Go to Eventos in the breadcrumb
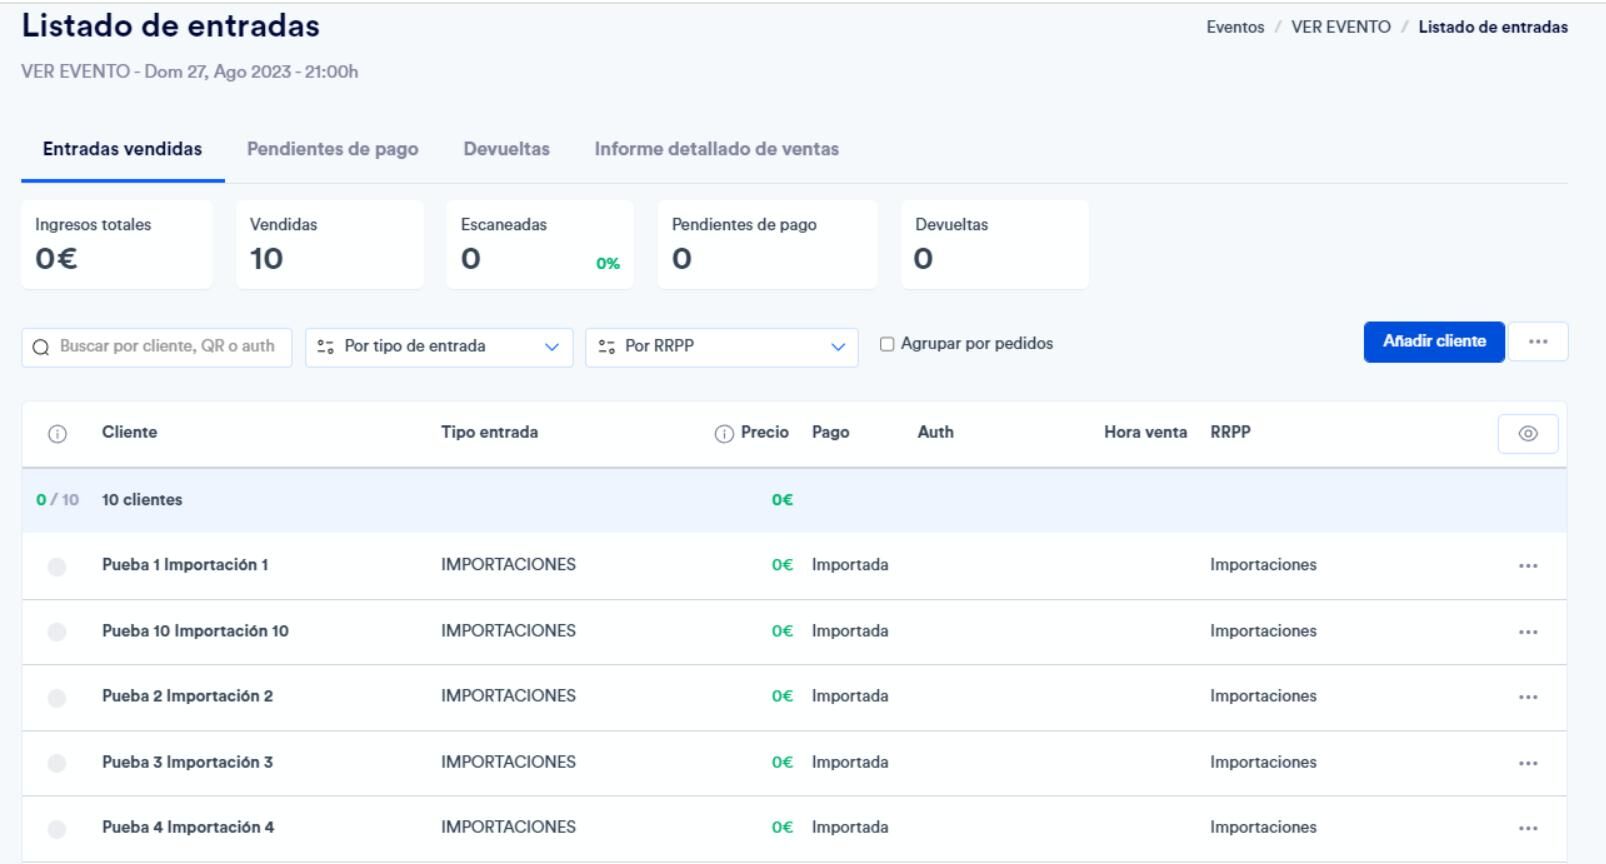The height and width of the screenshot is (864, 1606). point(1235,27)
